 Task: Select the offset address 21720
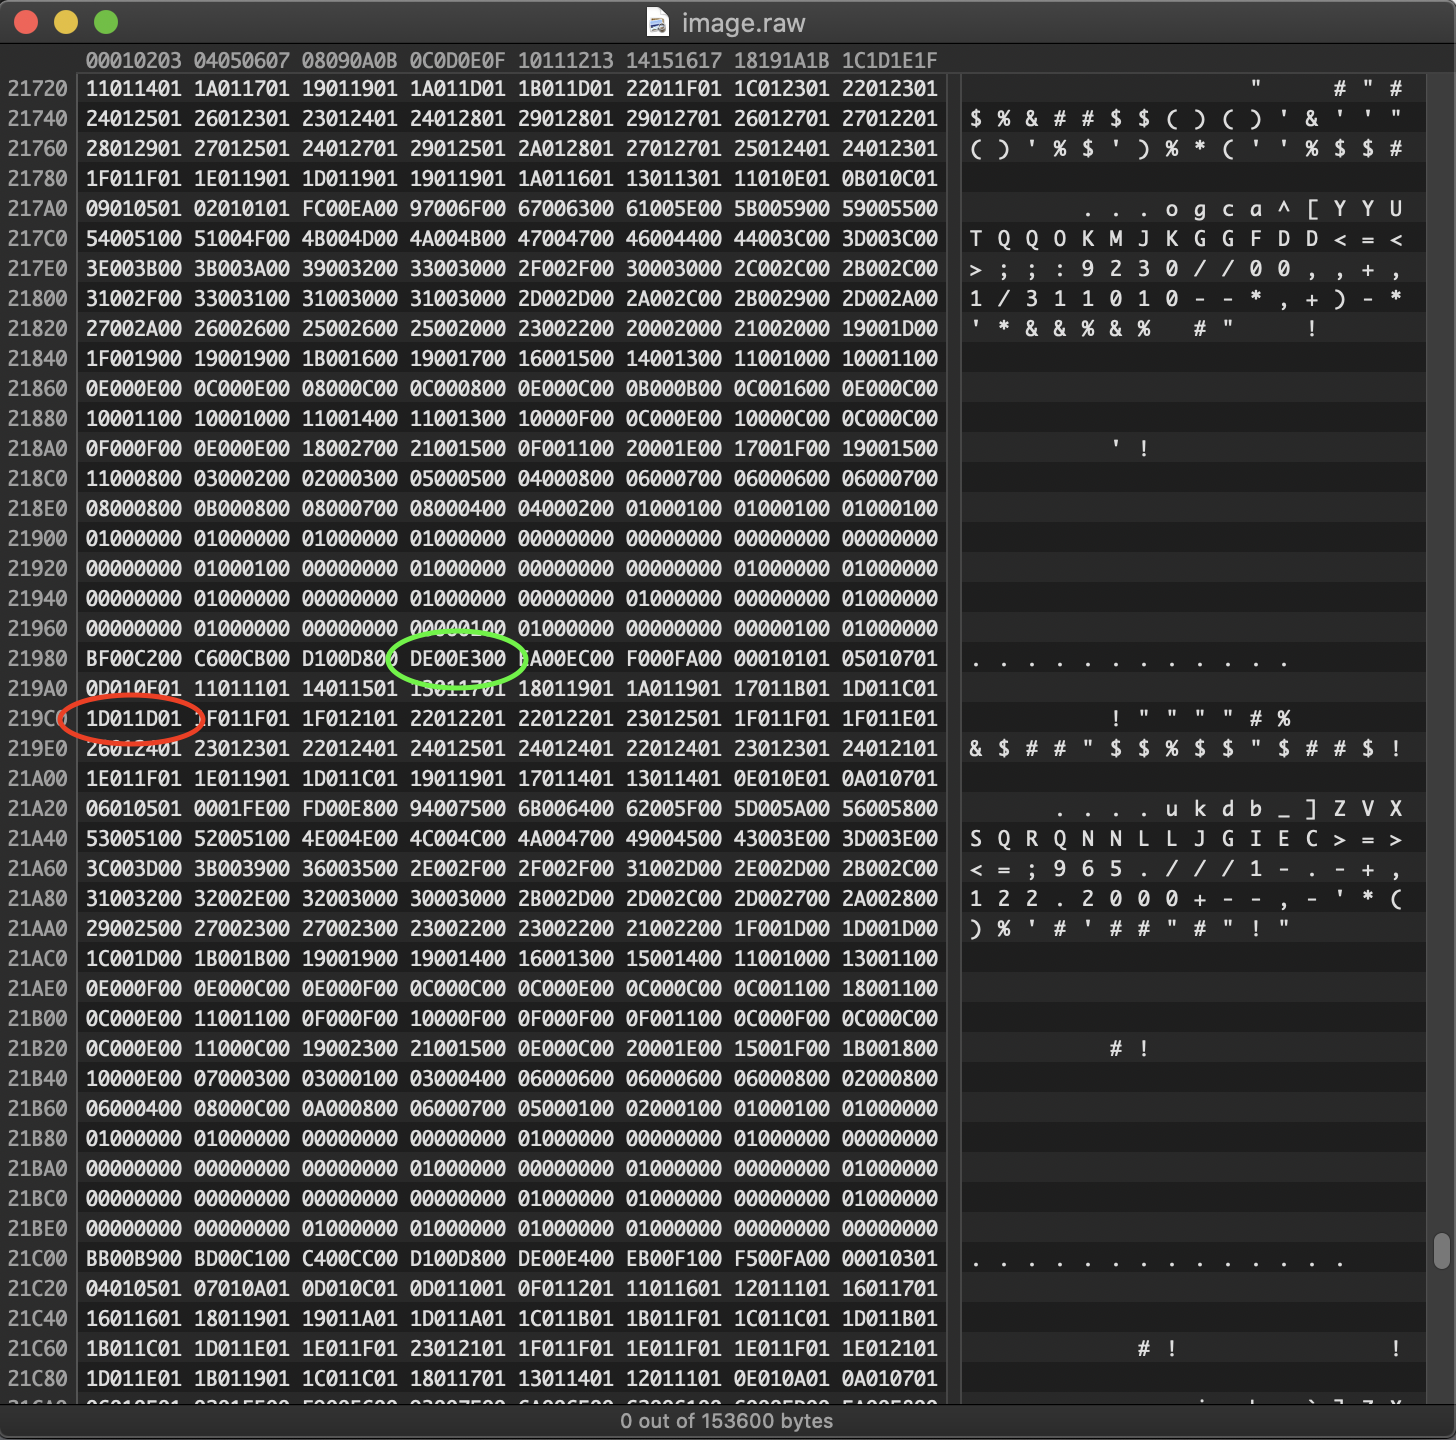pos(40,88)
